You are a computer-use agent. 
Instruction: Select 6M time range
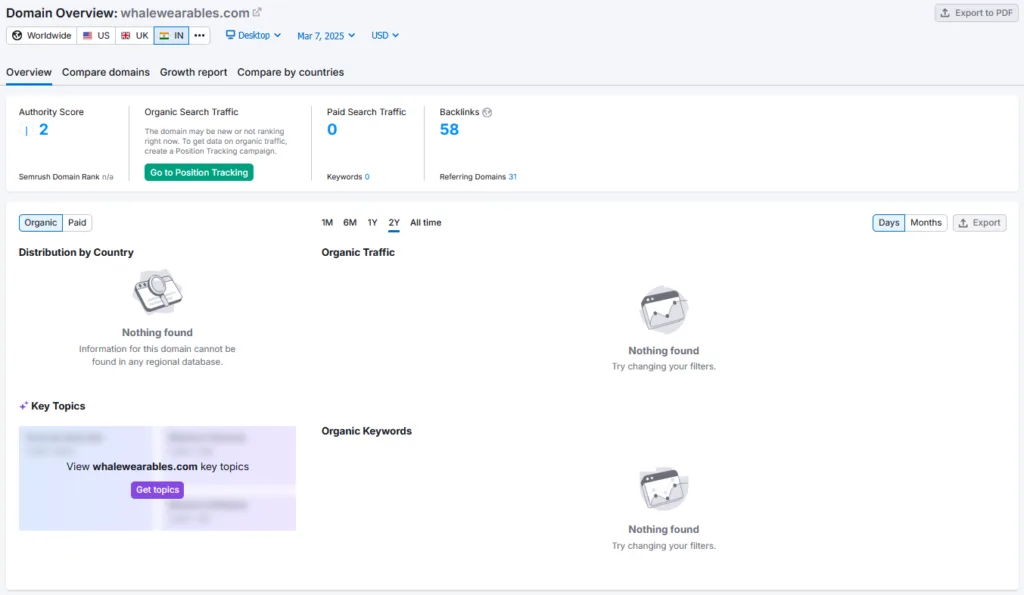(x=350, y=223)
